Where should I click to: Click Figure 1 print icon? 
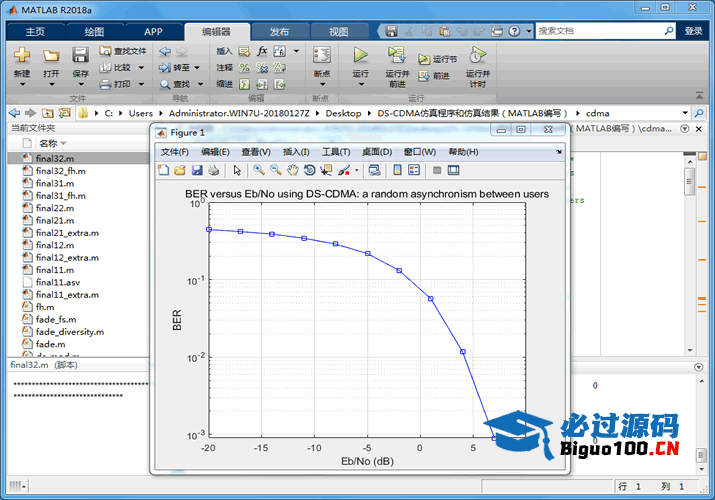[213, 170]
